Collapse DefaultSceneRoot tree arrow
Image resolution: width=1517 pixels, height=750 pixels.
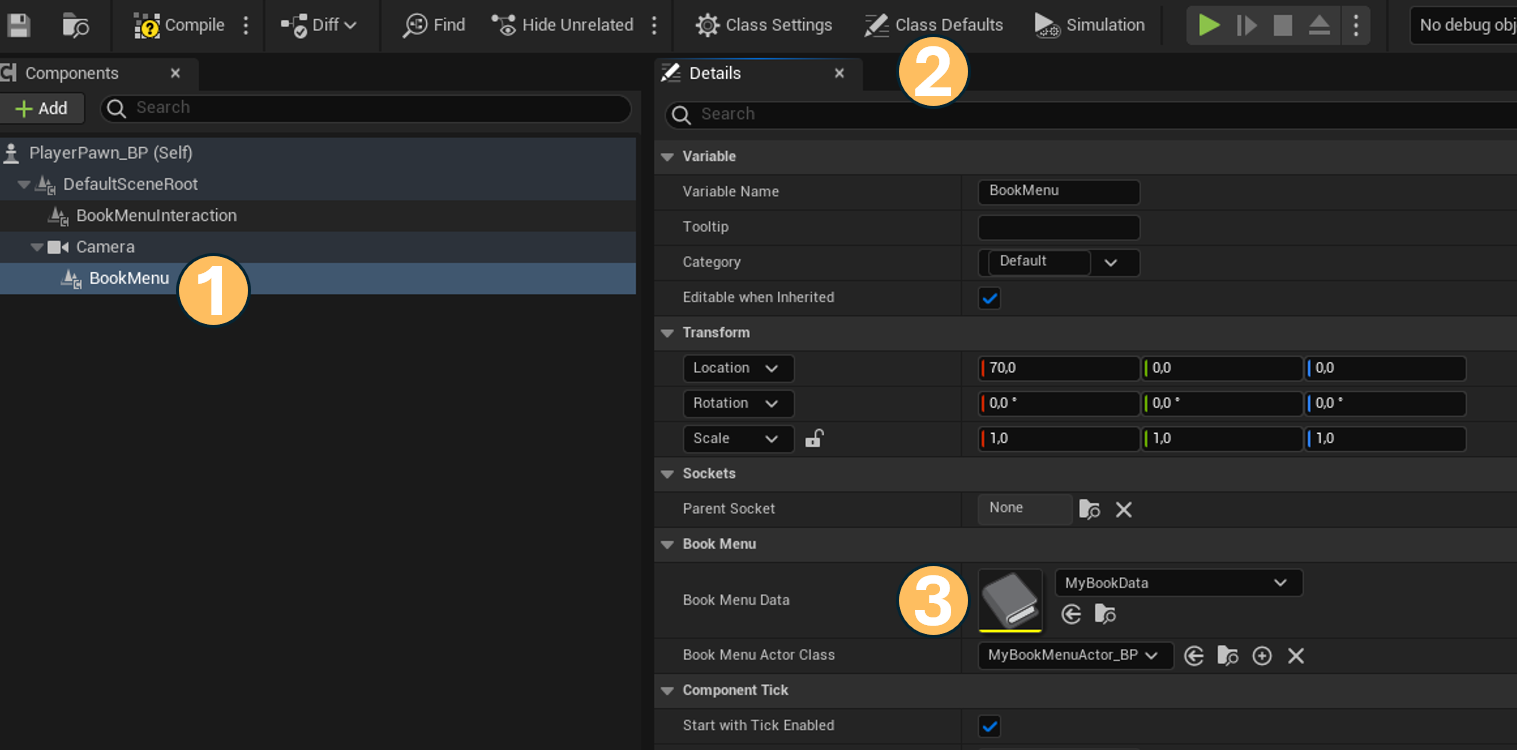coord(24,185)
